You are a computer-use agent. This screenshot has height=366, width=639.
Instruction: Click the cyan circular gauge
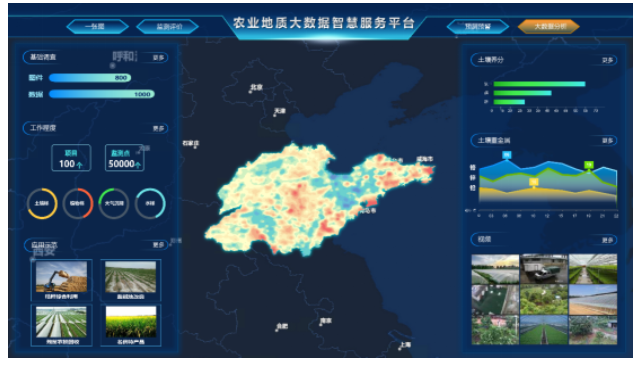(x=150, y=203)
